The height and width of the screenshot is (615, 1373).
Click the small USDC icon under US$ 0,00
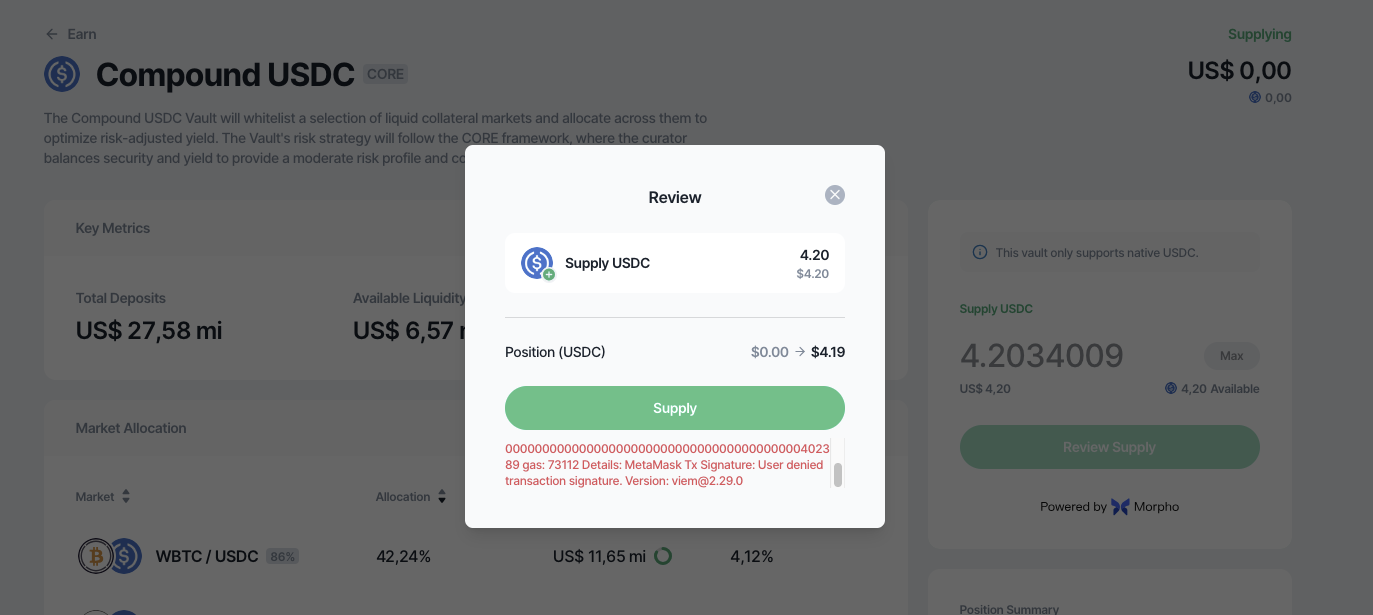coord(1255,98)
